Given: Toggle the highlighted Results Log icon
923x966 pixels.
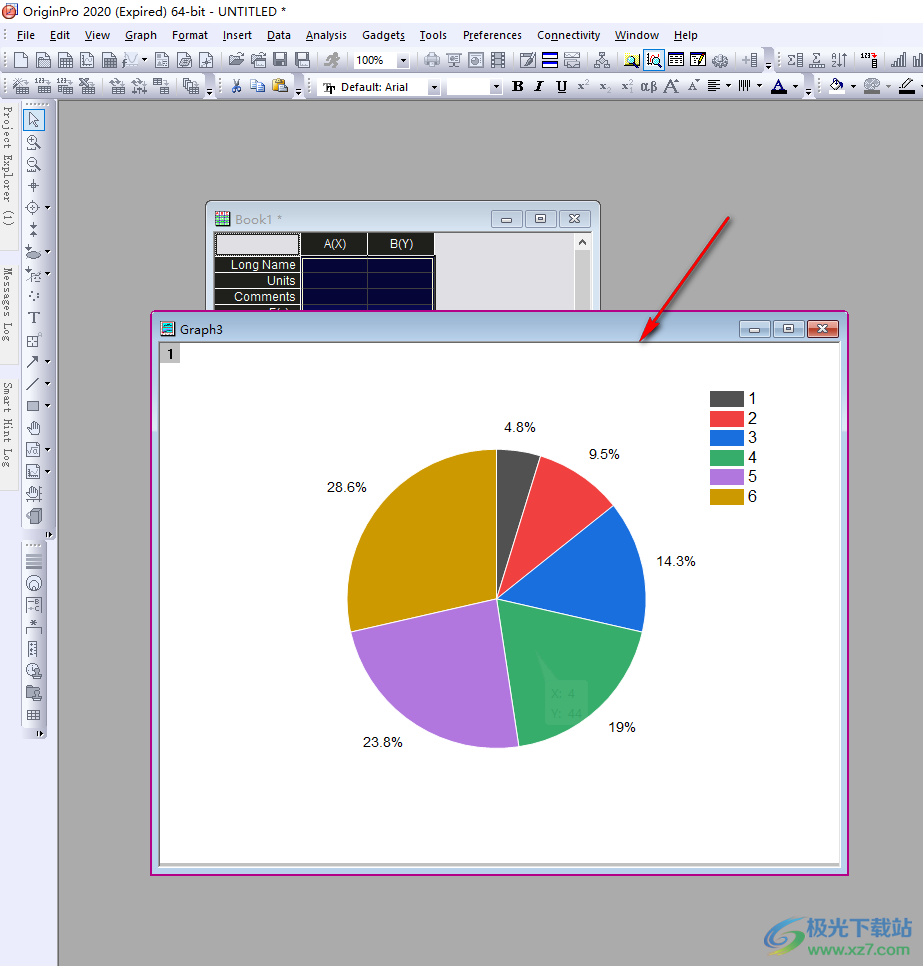Looking at the screenshot, I should (654, 60).
